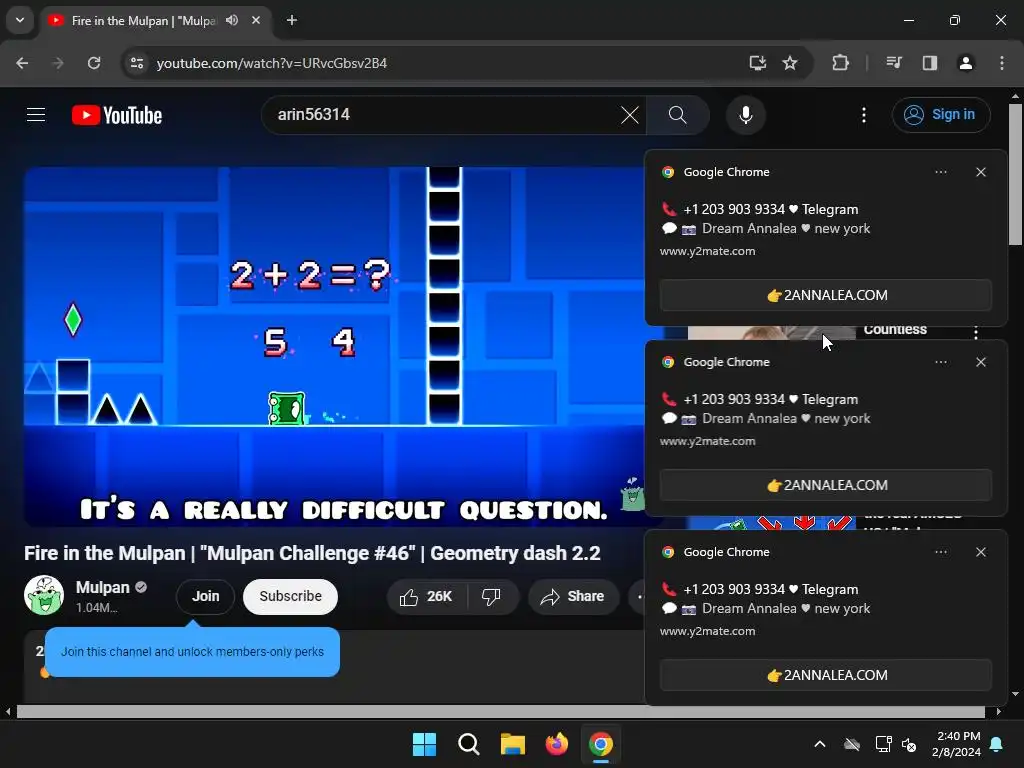1024x768 pixels.
Task: Open Windows taskbar search
Action: tap(469, 744)
